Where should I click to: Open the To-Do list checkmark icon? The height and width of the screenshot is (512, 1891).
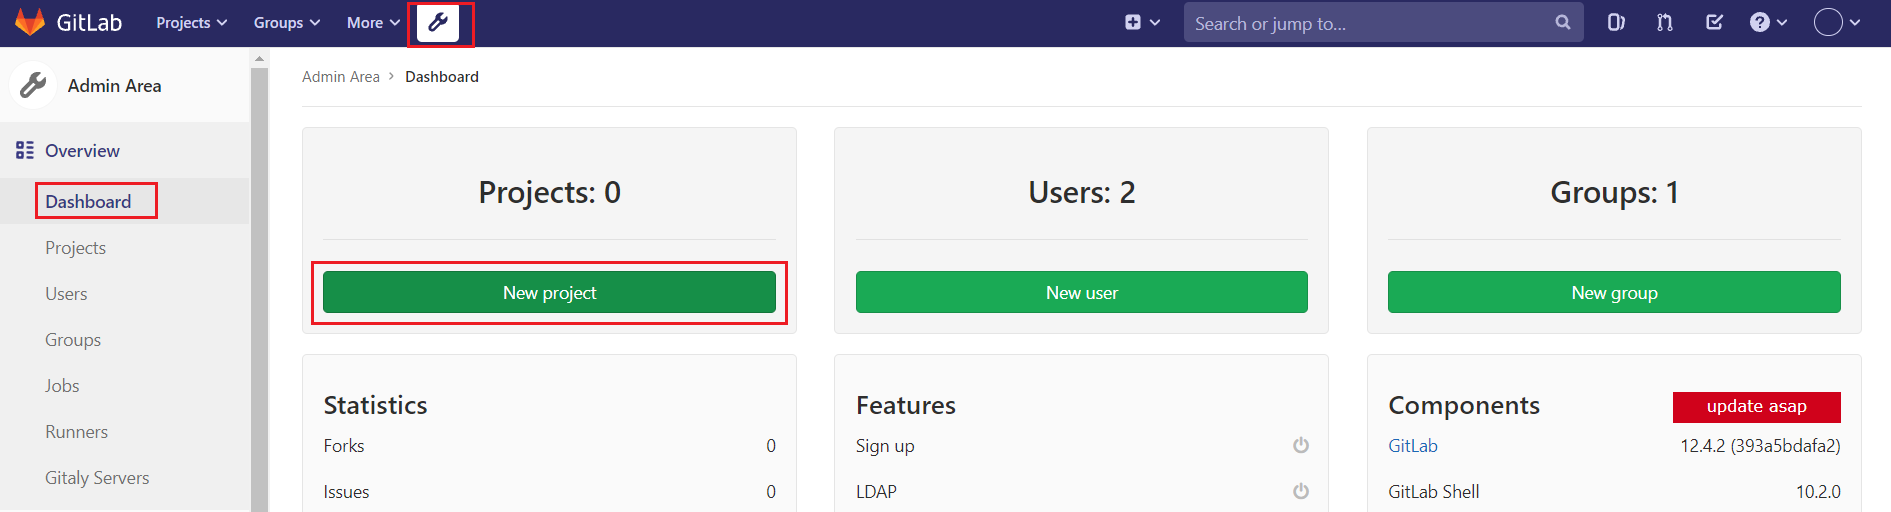click(1714, 22)
